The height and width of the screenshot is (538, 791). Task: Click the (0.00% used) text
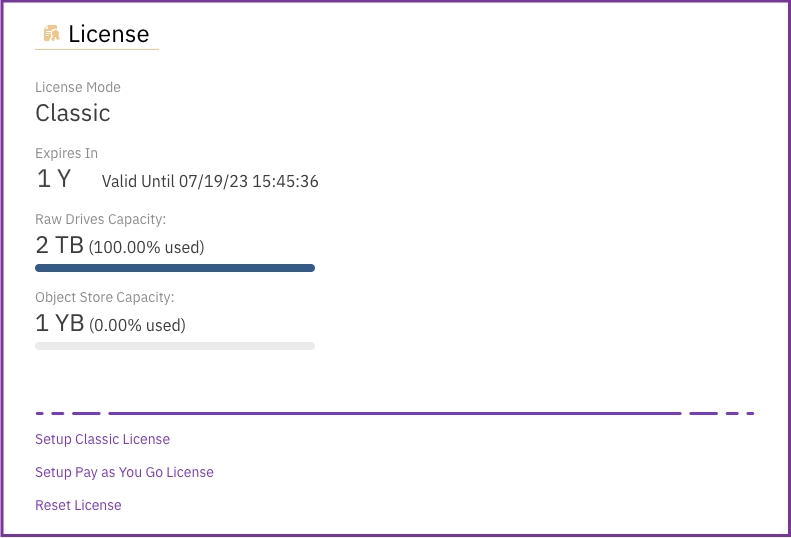[x=137, y=325]
